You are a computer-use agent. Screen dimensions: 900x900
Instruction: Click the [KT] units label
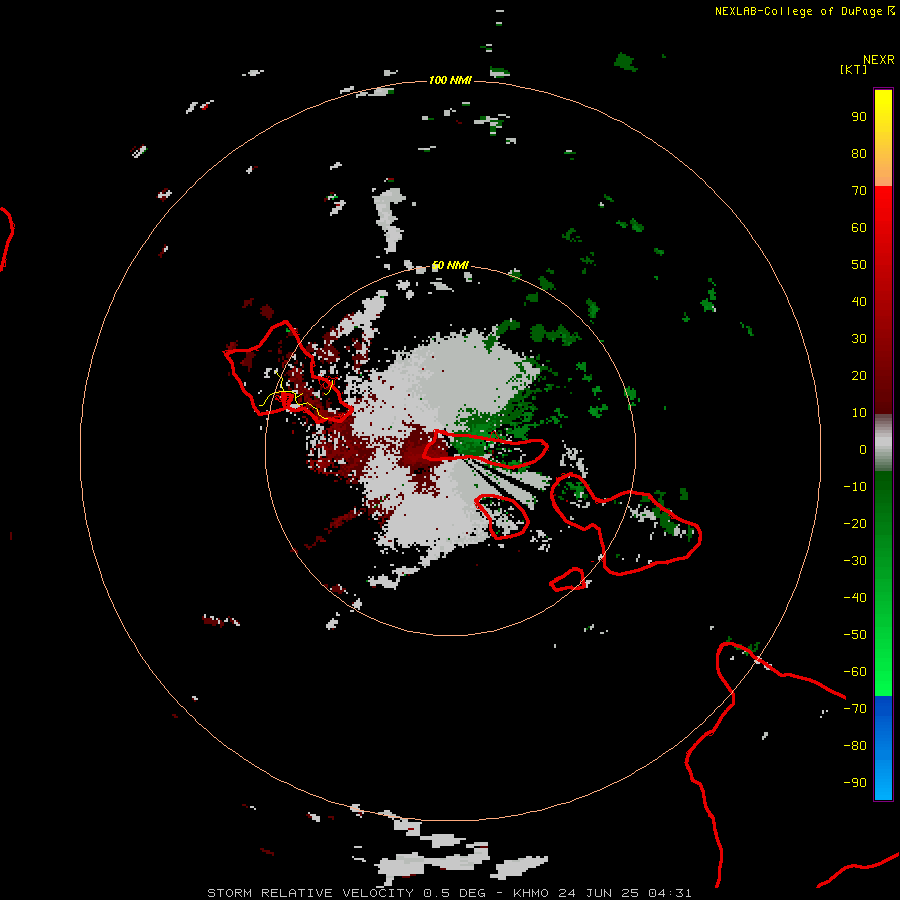click(x=853, y=69)
